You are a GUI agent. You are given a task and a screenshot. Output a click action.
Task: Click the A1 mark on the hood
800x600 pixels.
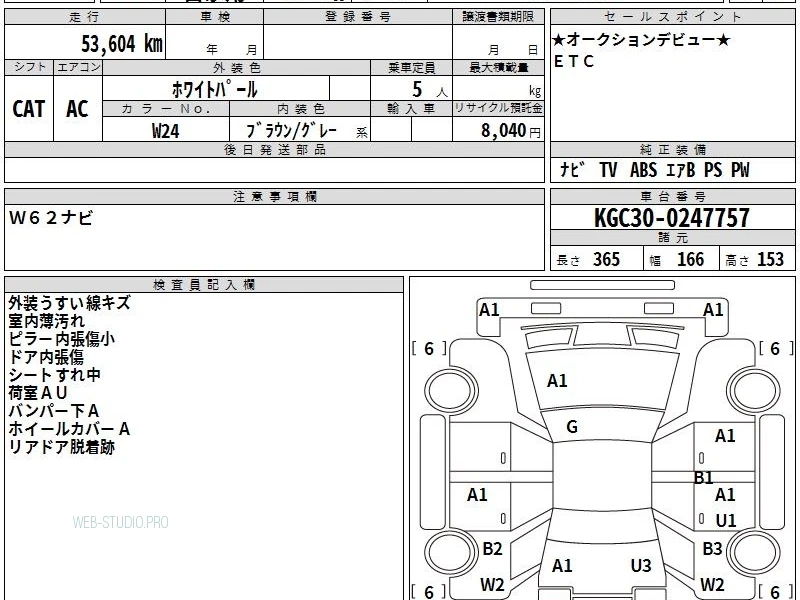[x=557, y=381]
